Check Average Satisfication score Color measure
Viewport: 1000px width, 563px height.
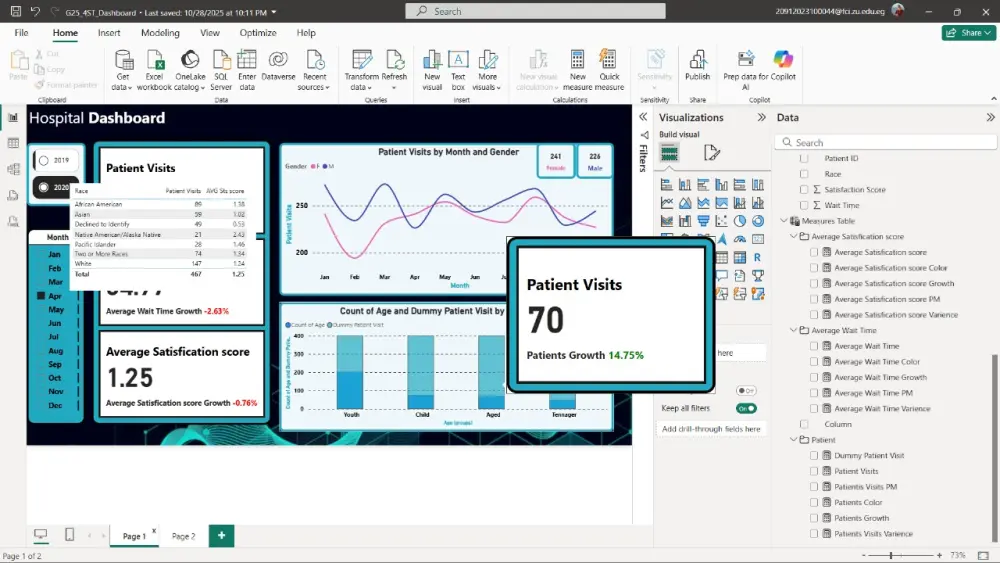click(814, 268)
